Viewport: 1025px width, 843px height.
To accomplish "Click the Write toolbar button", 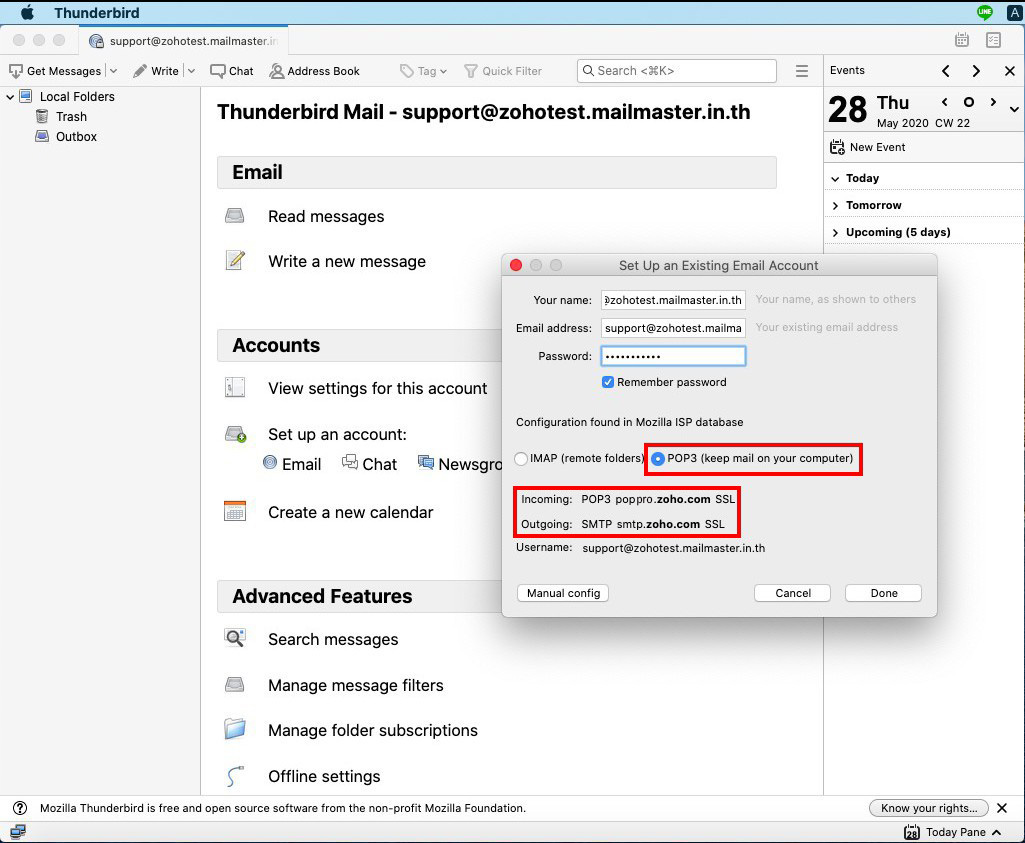I will tap(156, 71).
